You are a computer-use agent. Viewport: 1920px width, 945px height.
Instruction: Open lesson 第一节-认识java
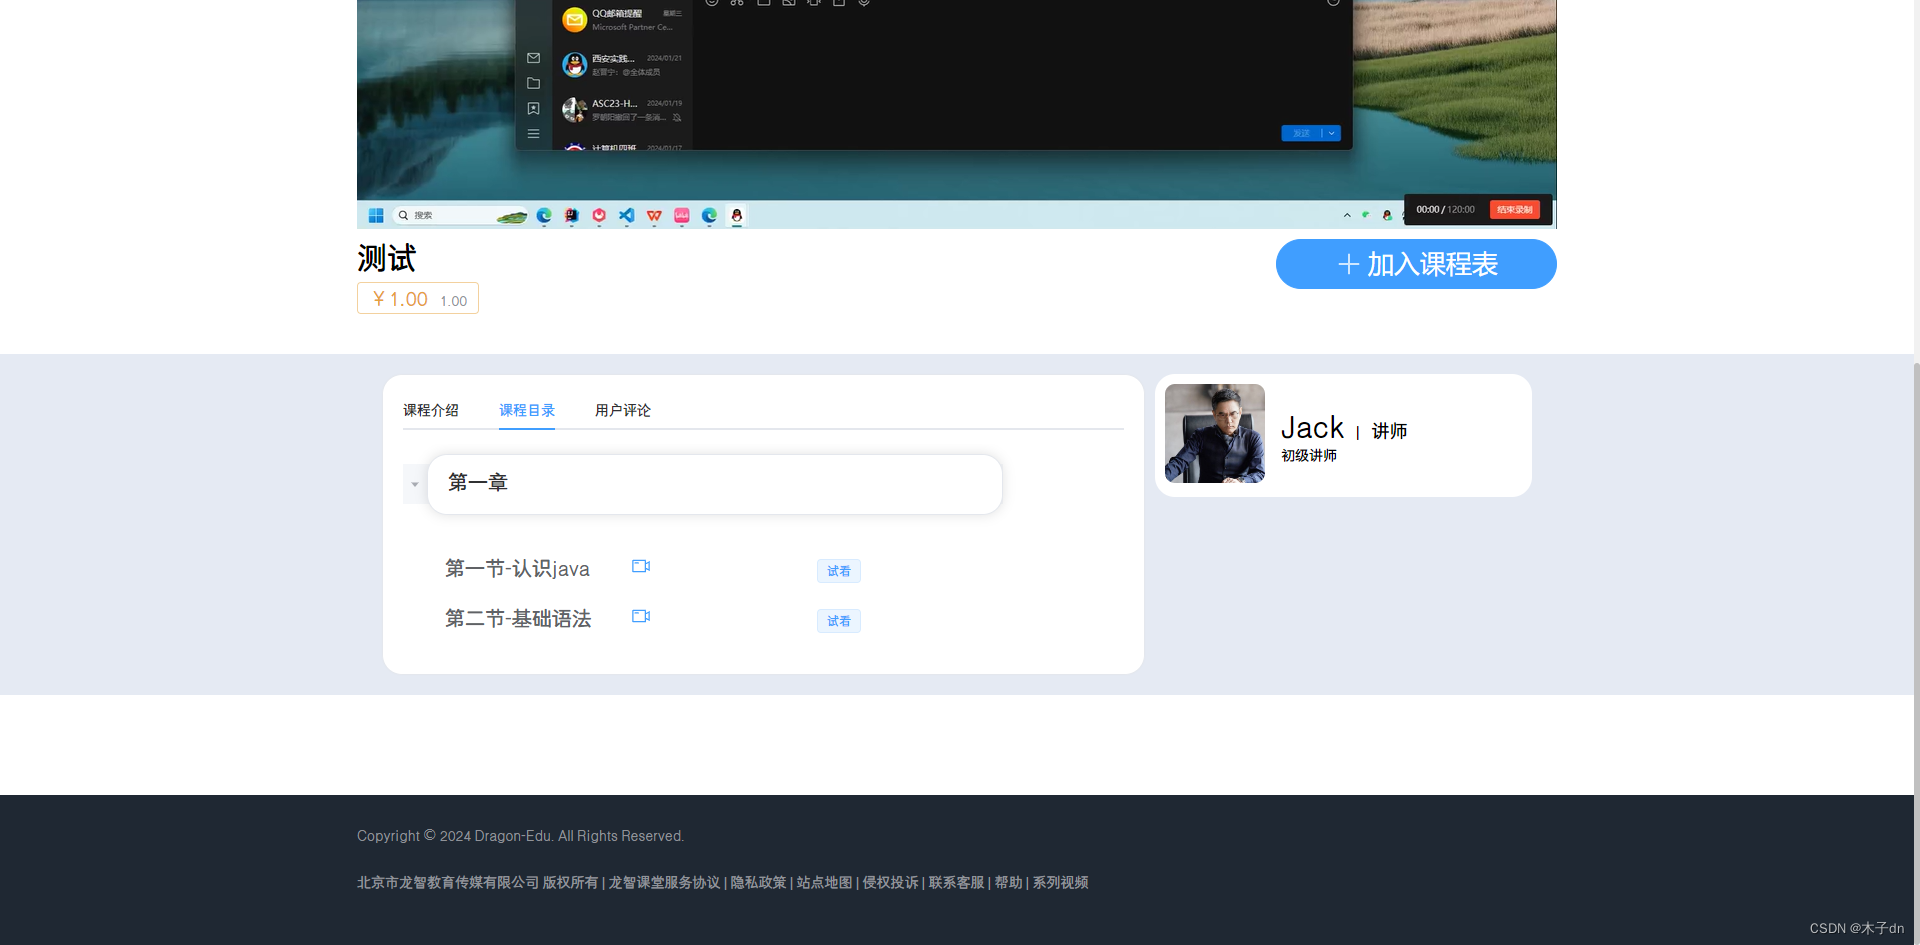click(x=517, y=569)
